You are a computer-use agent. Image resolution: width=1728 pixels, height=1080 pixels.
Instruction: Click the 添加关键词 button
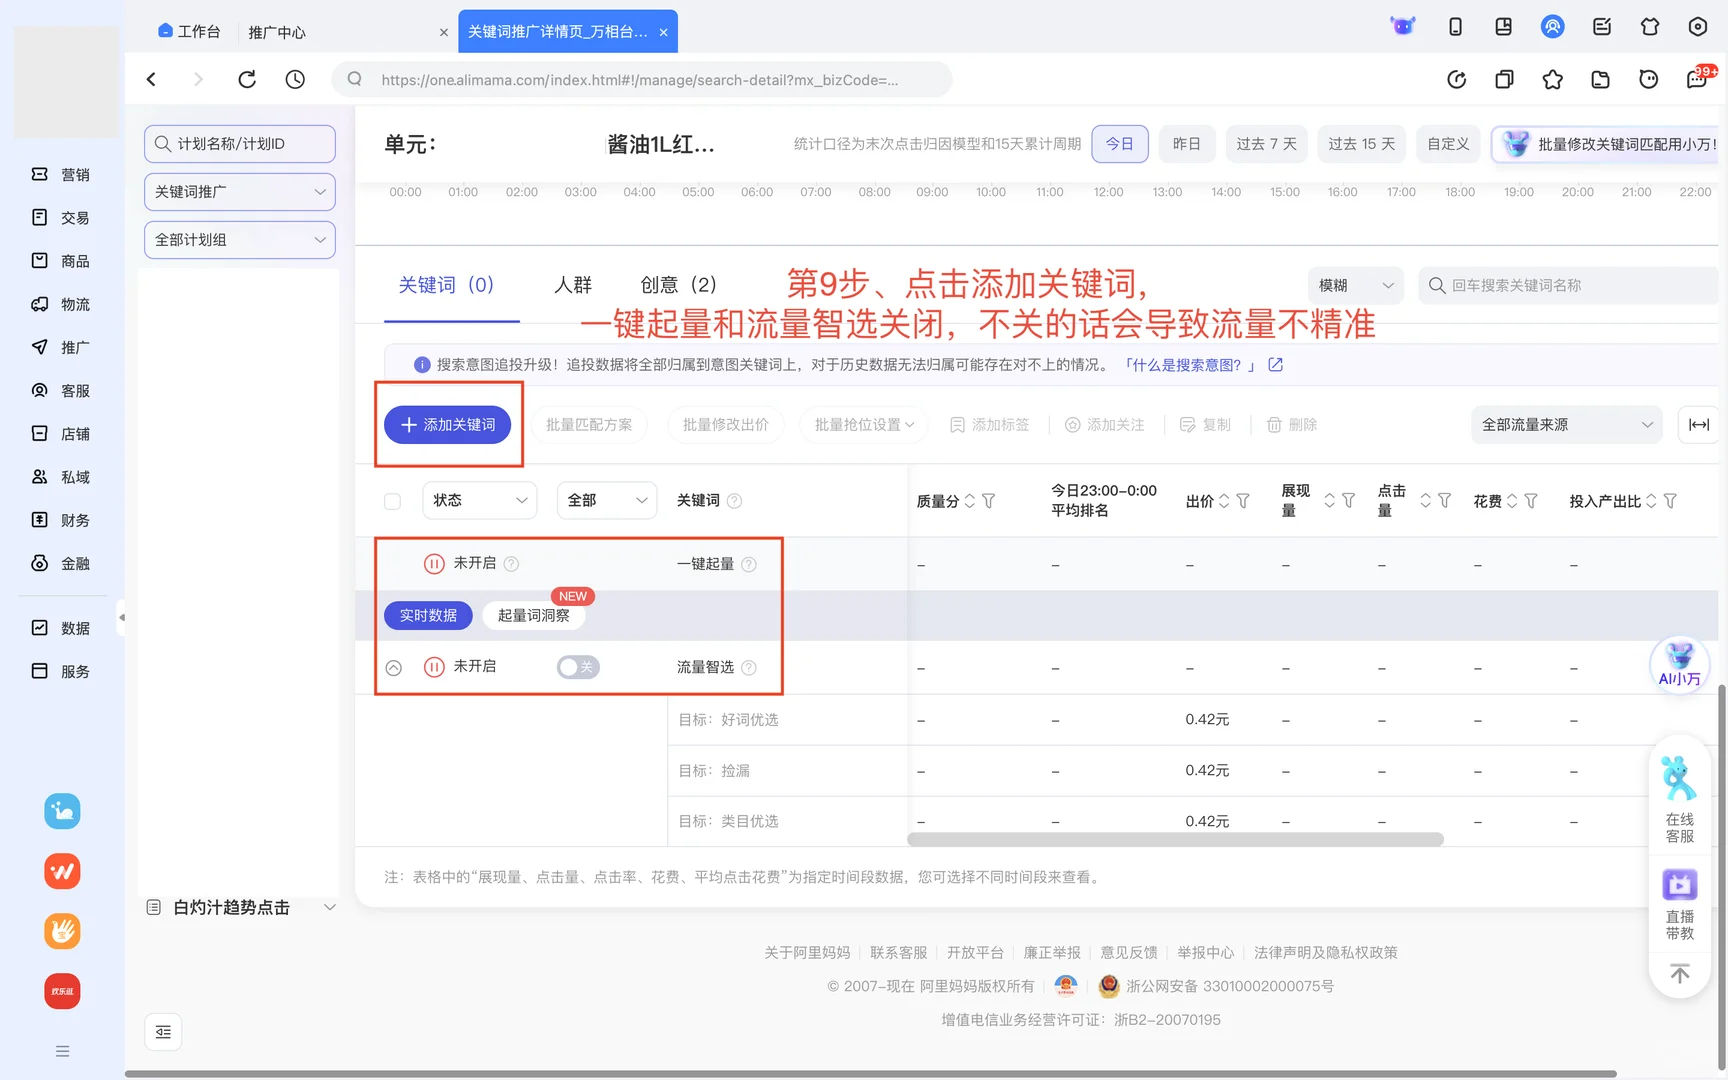[448, 424]
